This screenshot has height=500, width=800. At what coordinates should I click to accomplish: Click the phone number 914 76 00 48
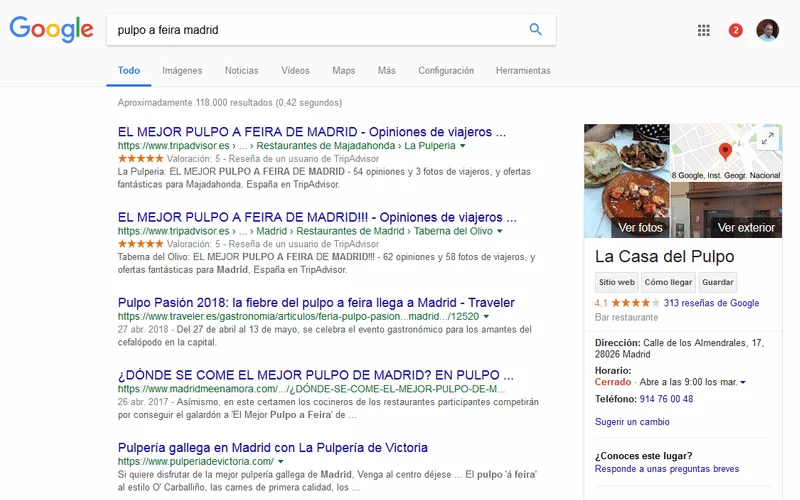click(666, 399)
